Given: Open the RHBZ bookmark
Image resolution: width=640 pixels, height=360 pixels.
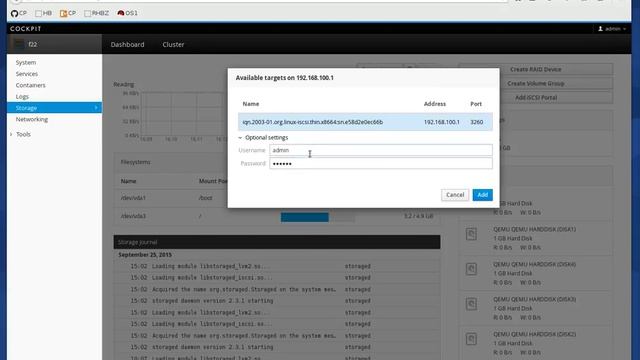Looking at the screenshot, I should click(x=96, y=13).
